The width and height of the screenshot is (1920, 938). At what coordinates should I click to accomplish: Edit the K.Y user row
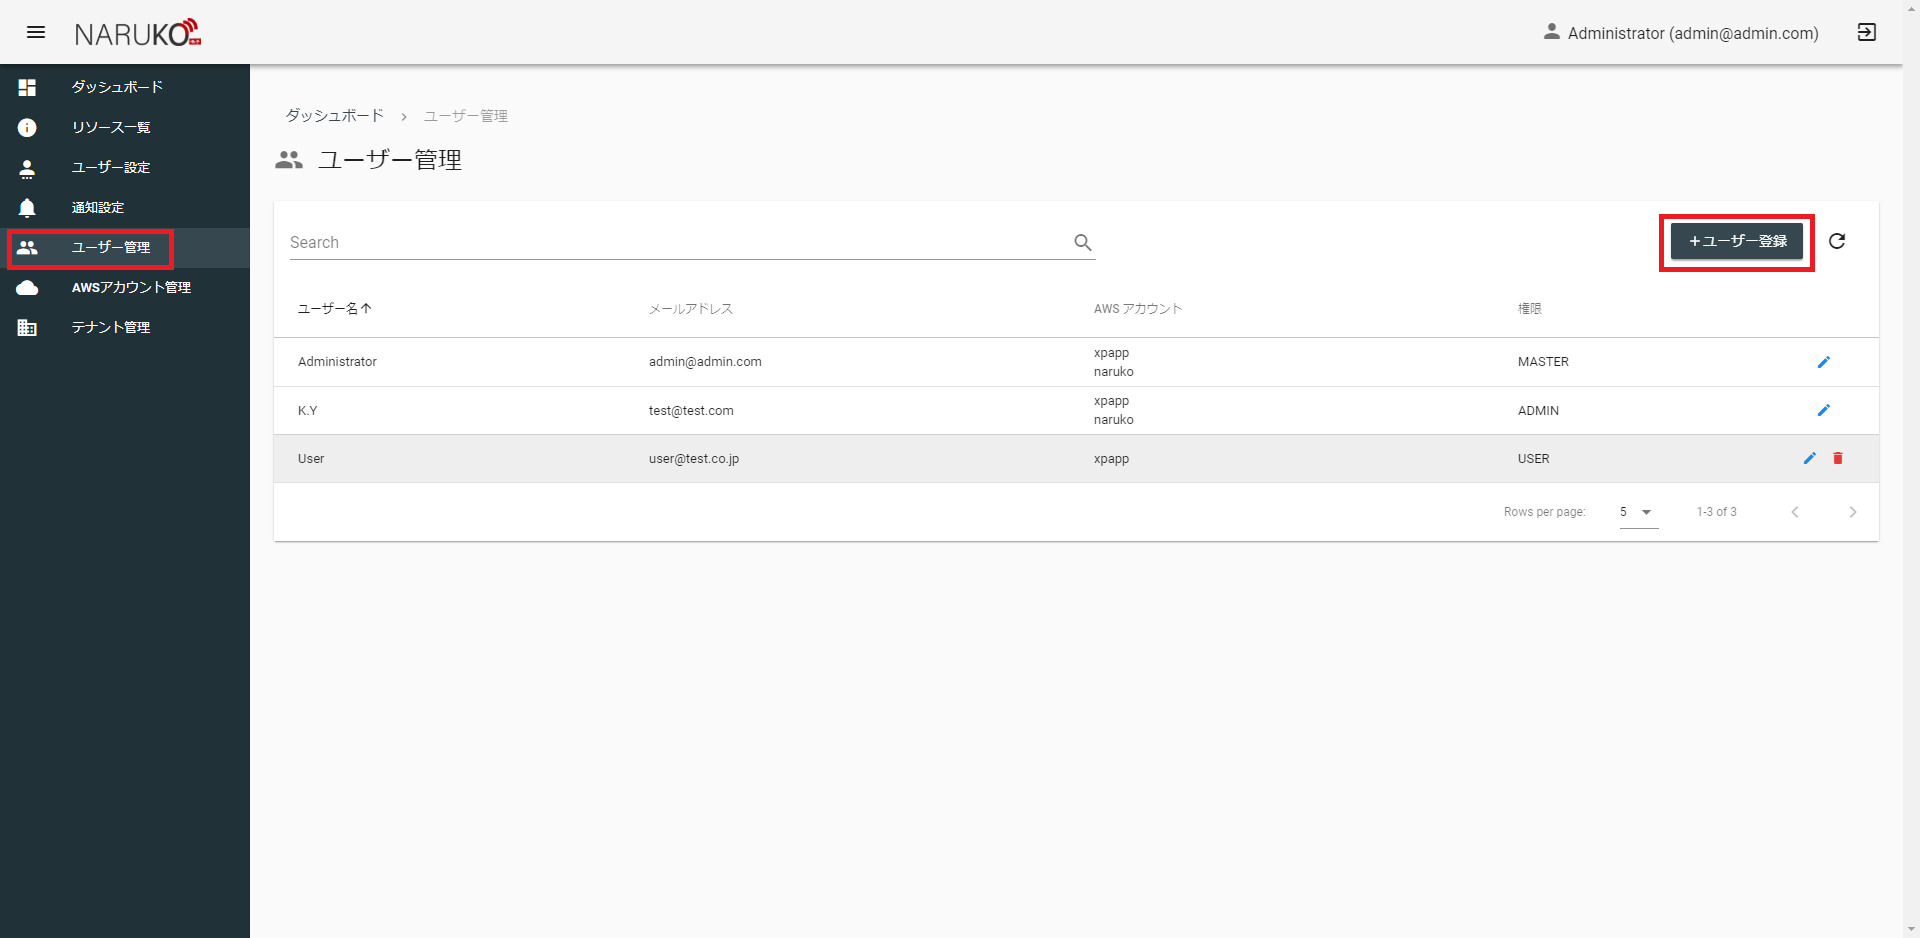point(1824,410)
